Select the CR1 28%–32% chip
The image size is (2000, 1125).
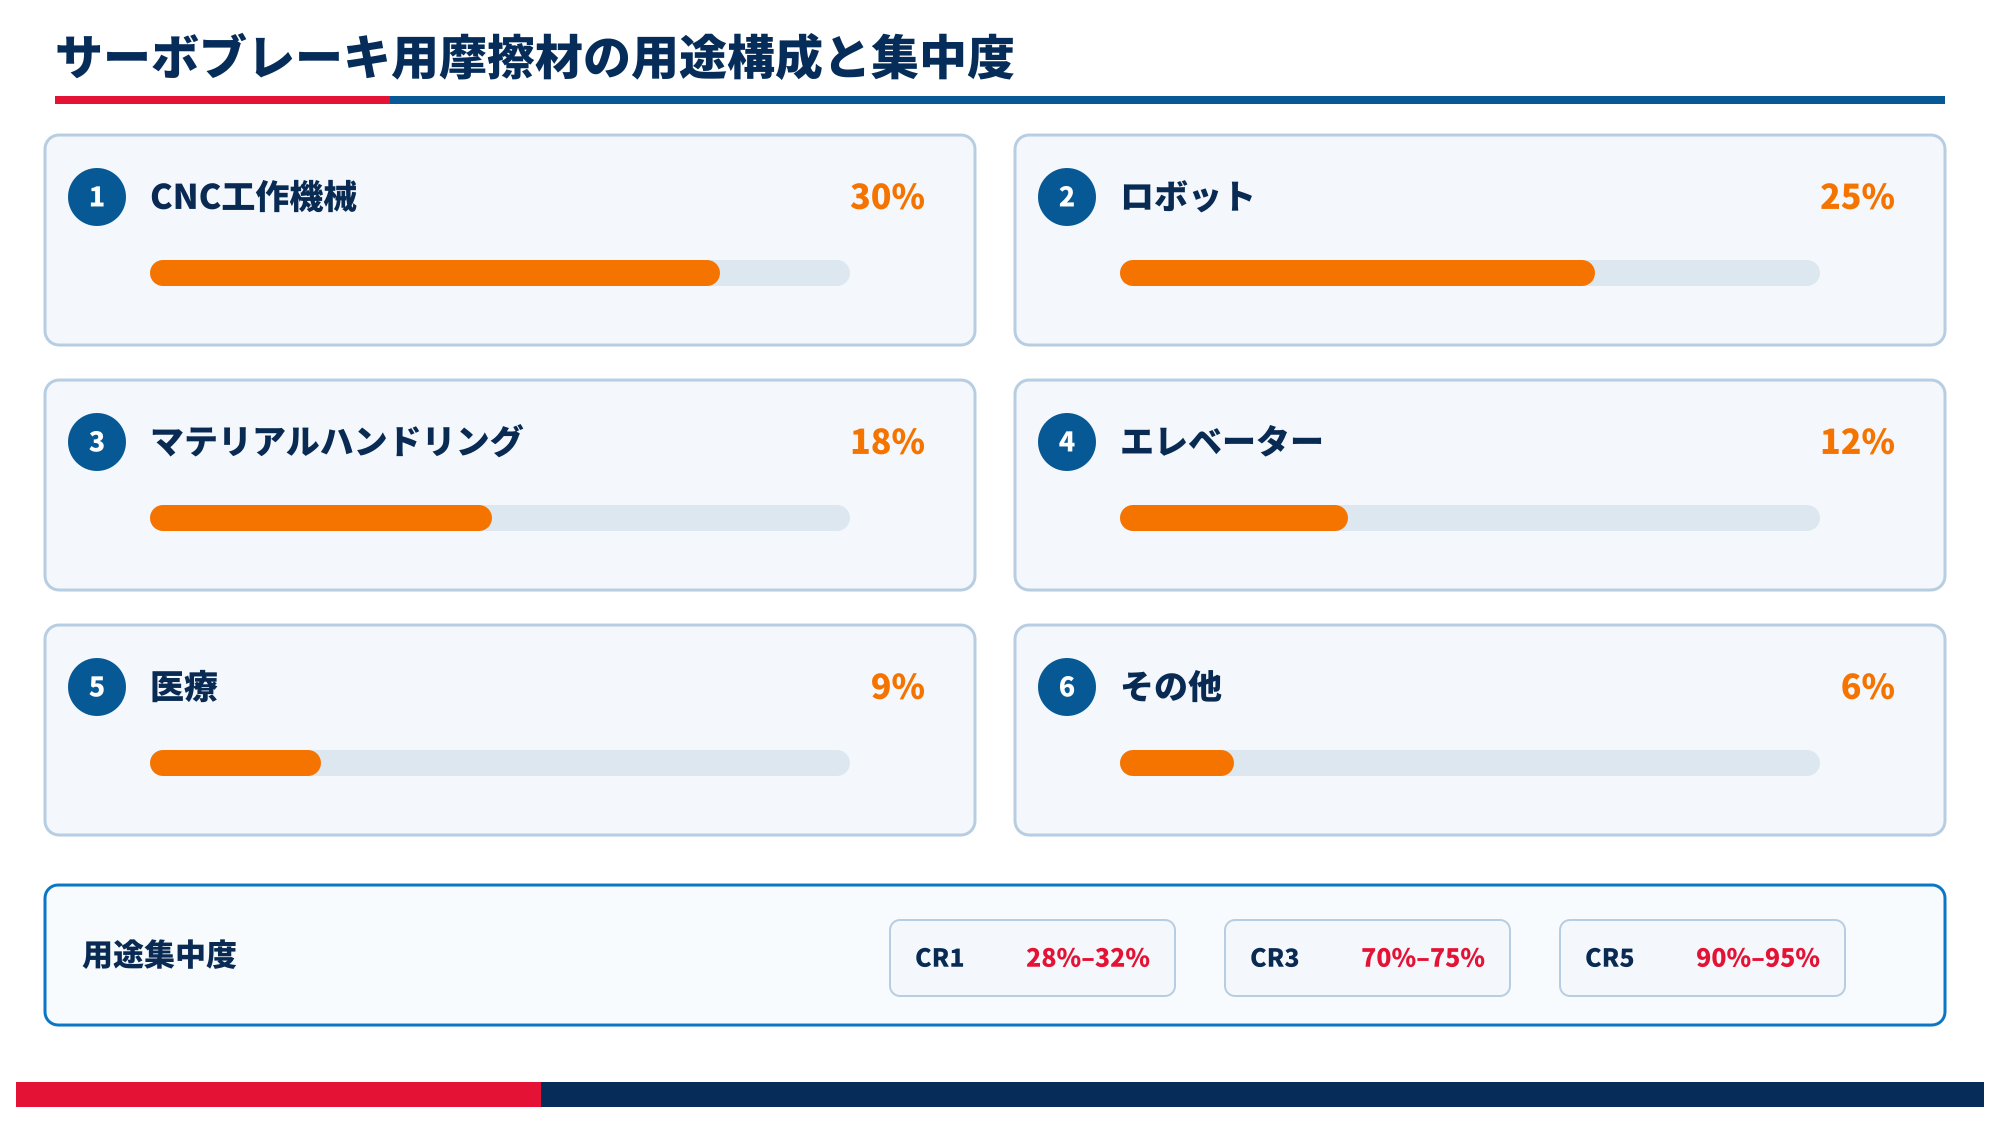pos(1032,958)
